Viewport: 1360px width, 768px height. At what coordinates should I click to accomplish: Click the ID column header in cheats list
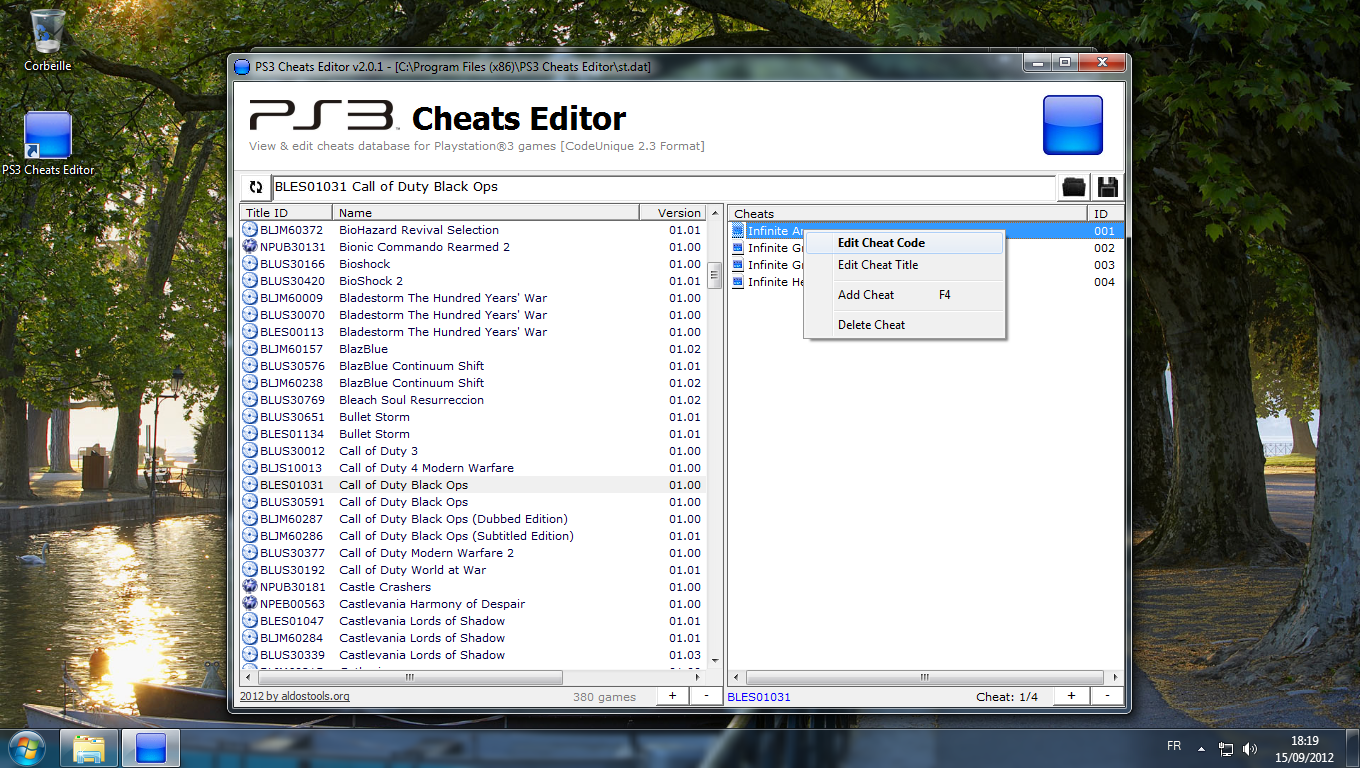point(1106,213)
